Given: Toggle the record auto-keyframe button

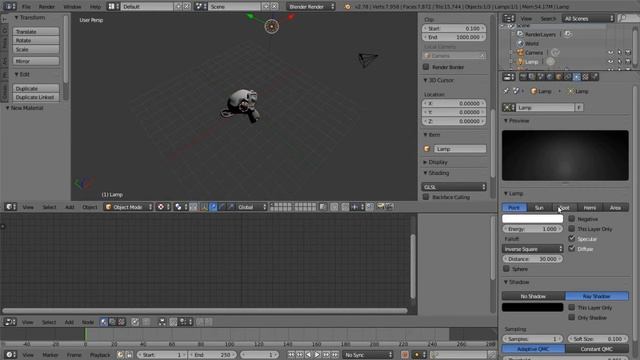Looking at the screenshot, I should coord(404,355).
